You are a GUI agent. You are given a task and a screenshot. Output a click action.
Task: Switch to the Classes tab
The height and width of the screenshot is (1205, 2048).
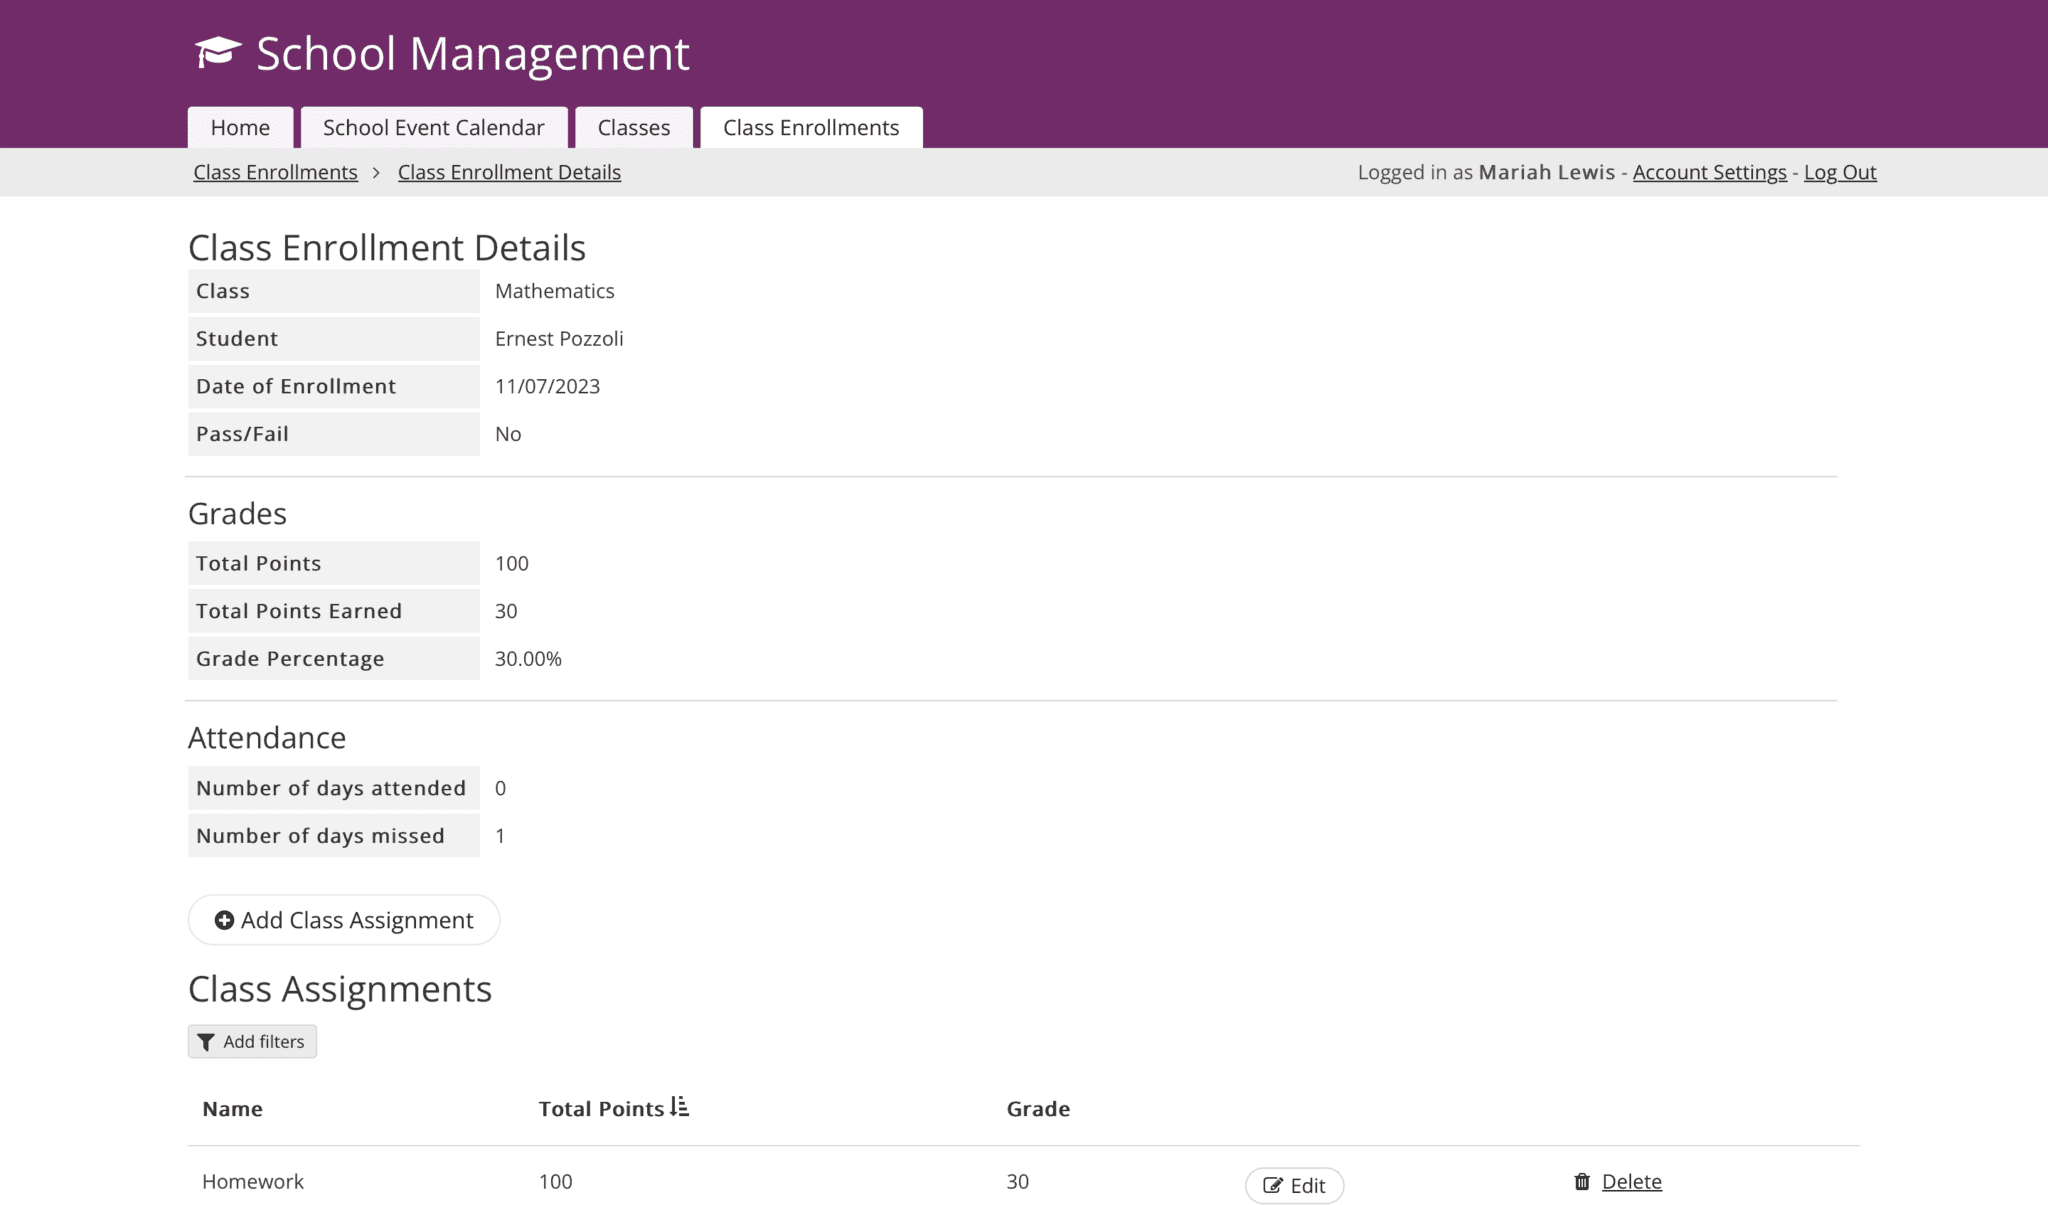633,127
